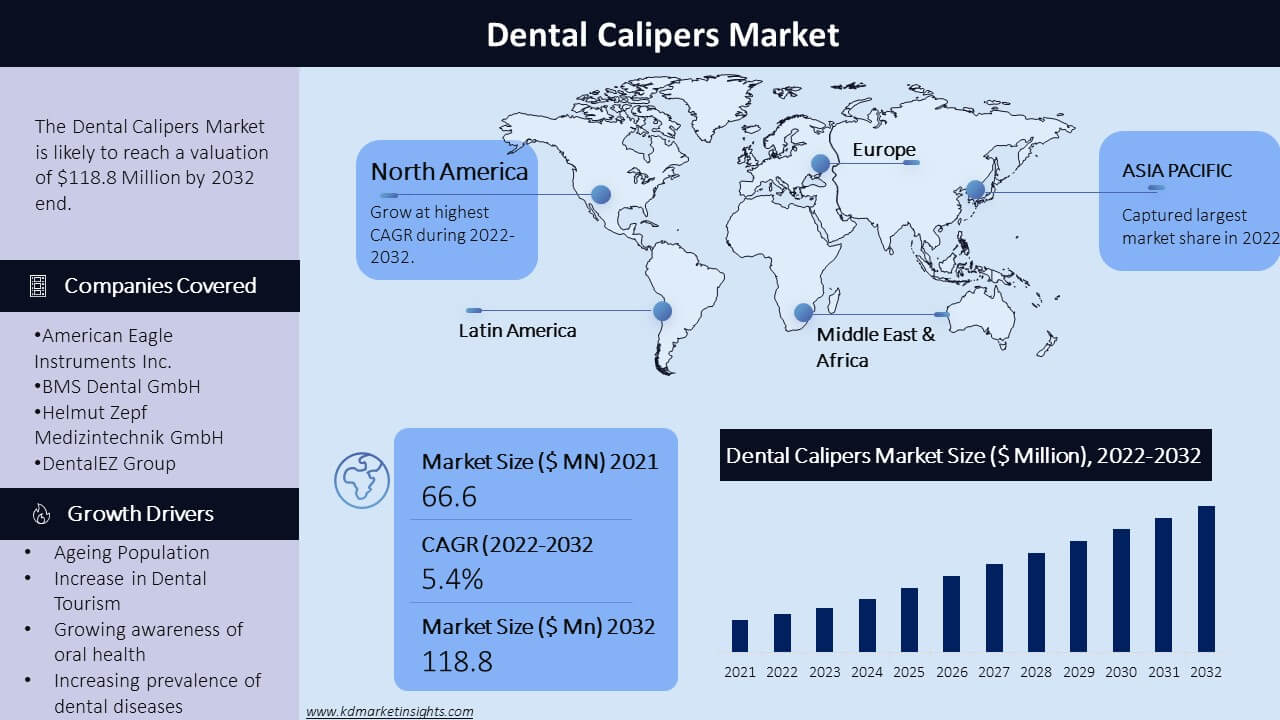Click the North America map marker dot
The image size is (1280, 720).
click(601, 195)
